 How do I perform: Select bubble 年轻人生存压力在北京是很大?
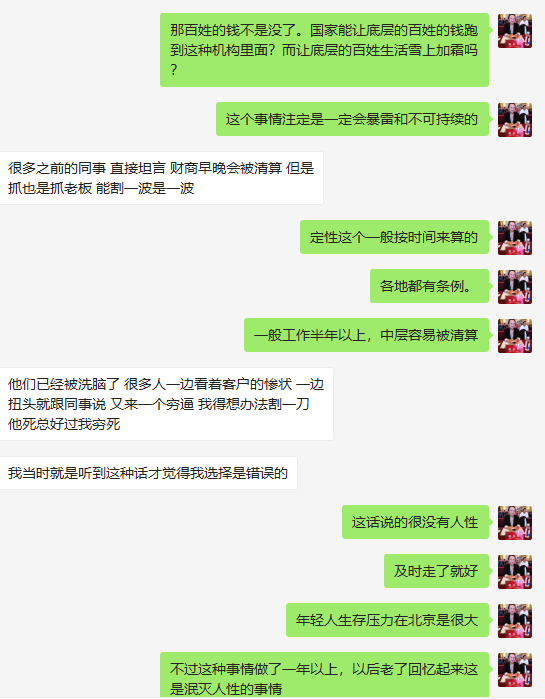[x=387, y=620]
